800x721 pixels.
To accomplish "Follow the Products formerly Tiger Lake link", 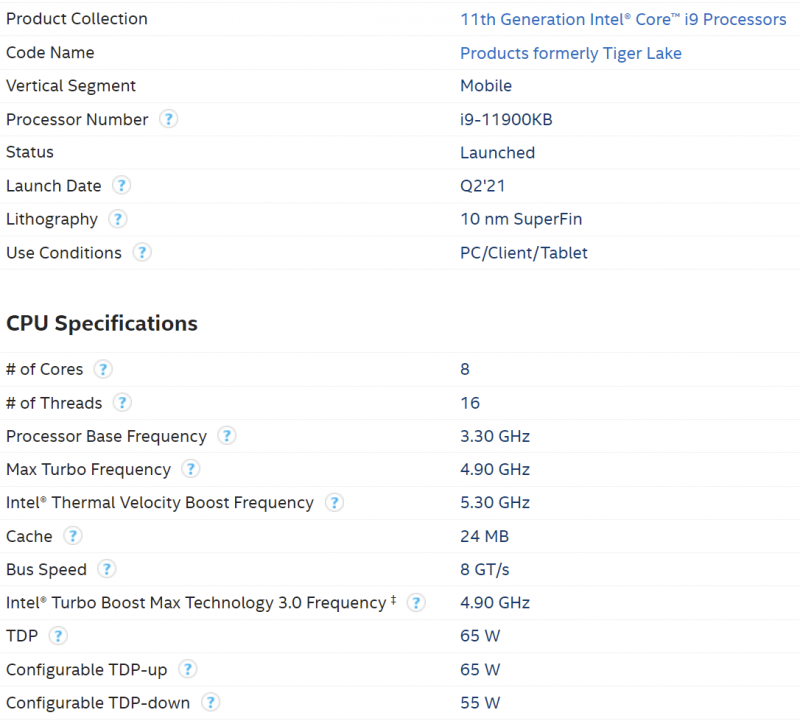I will [x=570, y=52].
